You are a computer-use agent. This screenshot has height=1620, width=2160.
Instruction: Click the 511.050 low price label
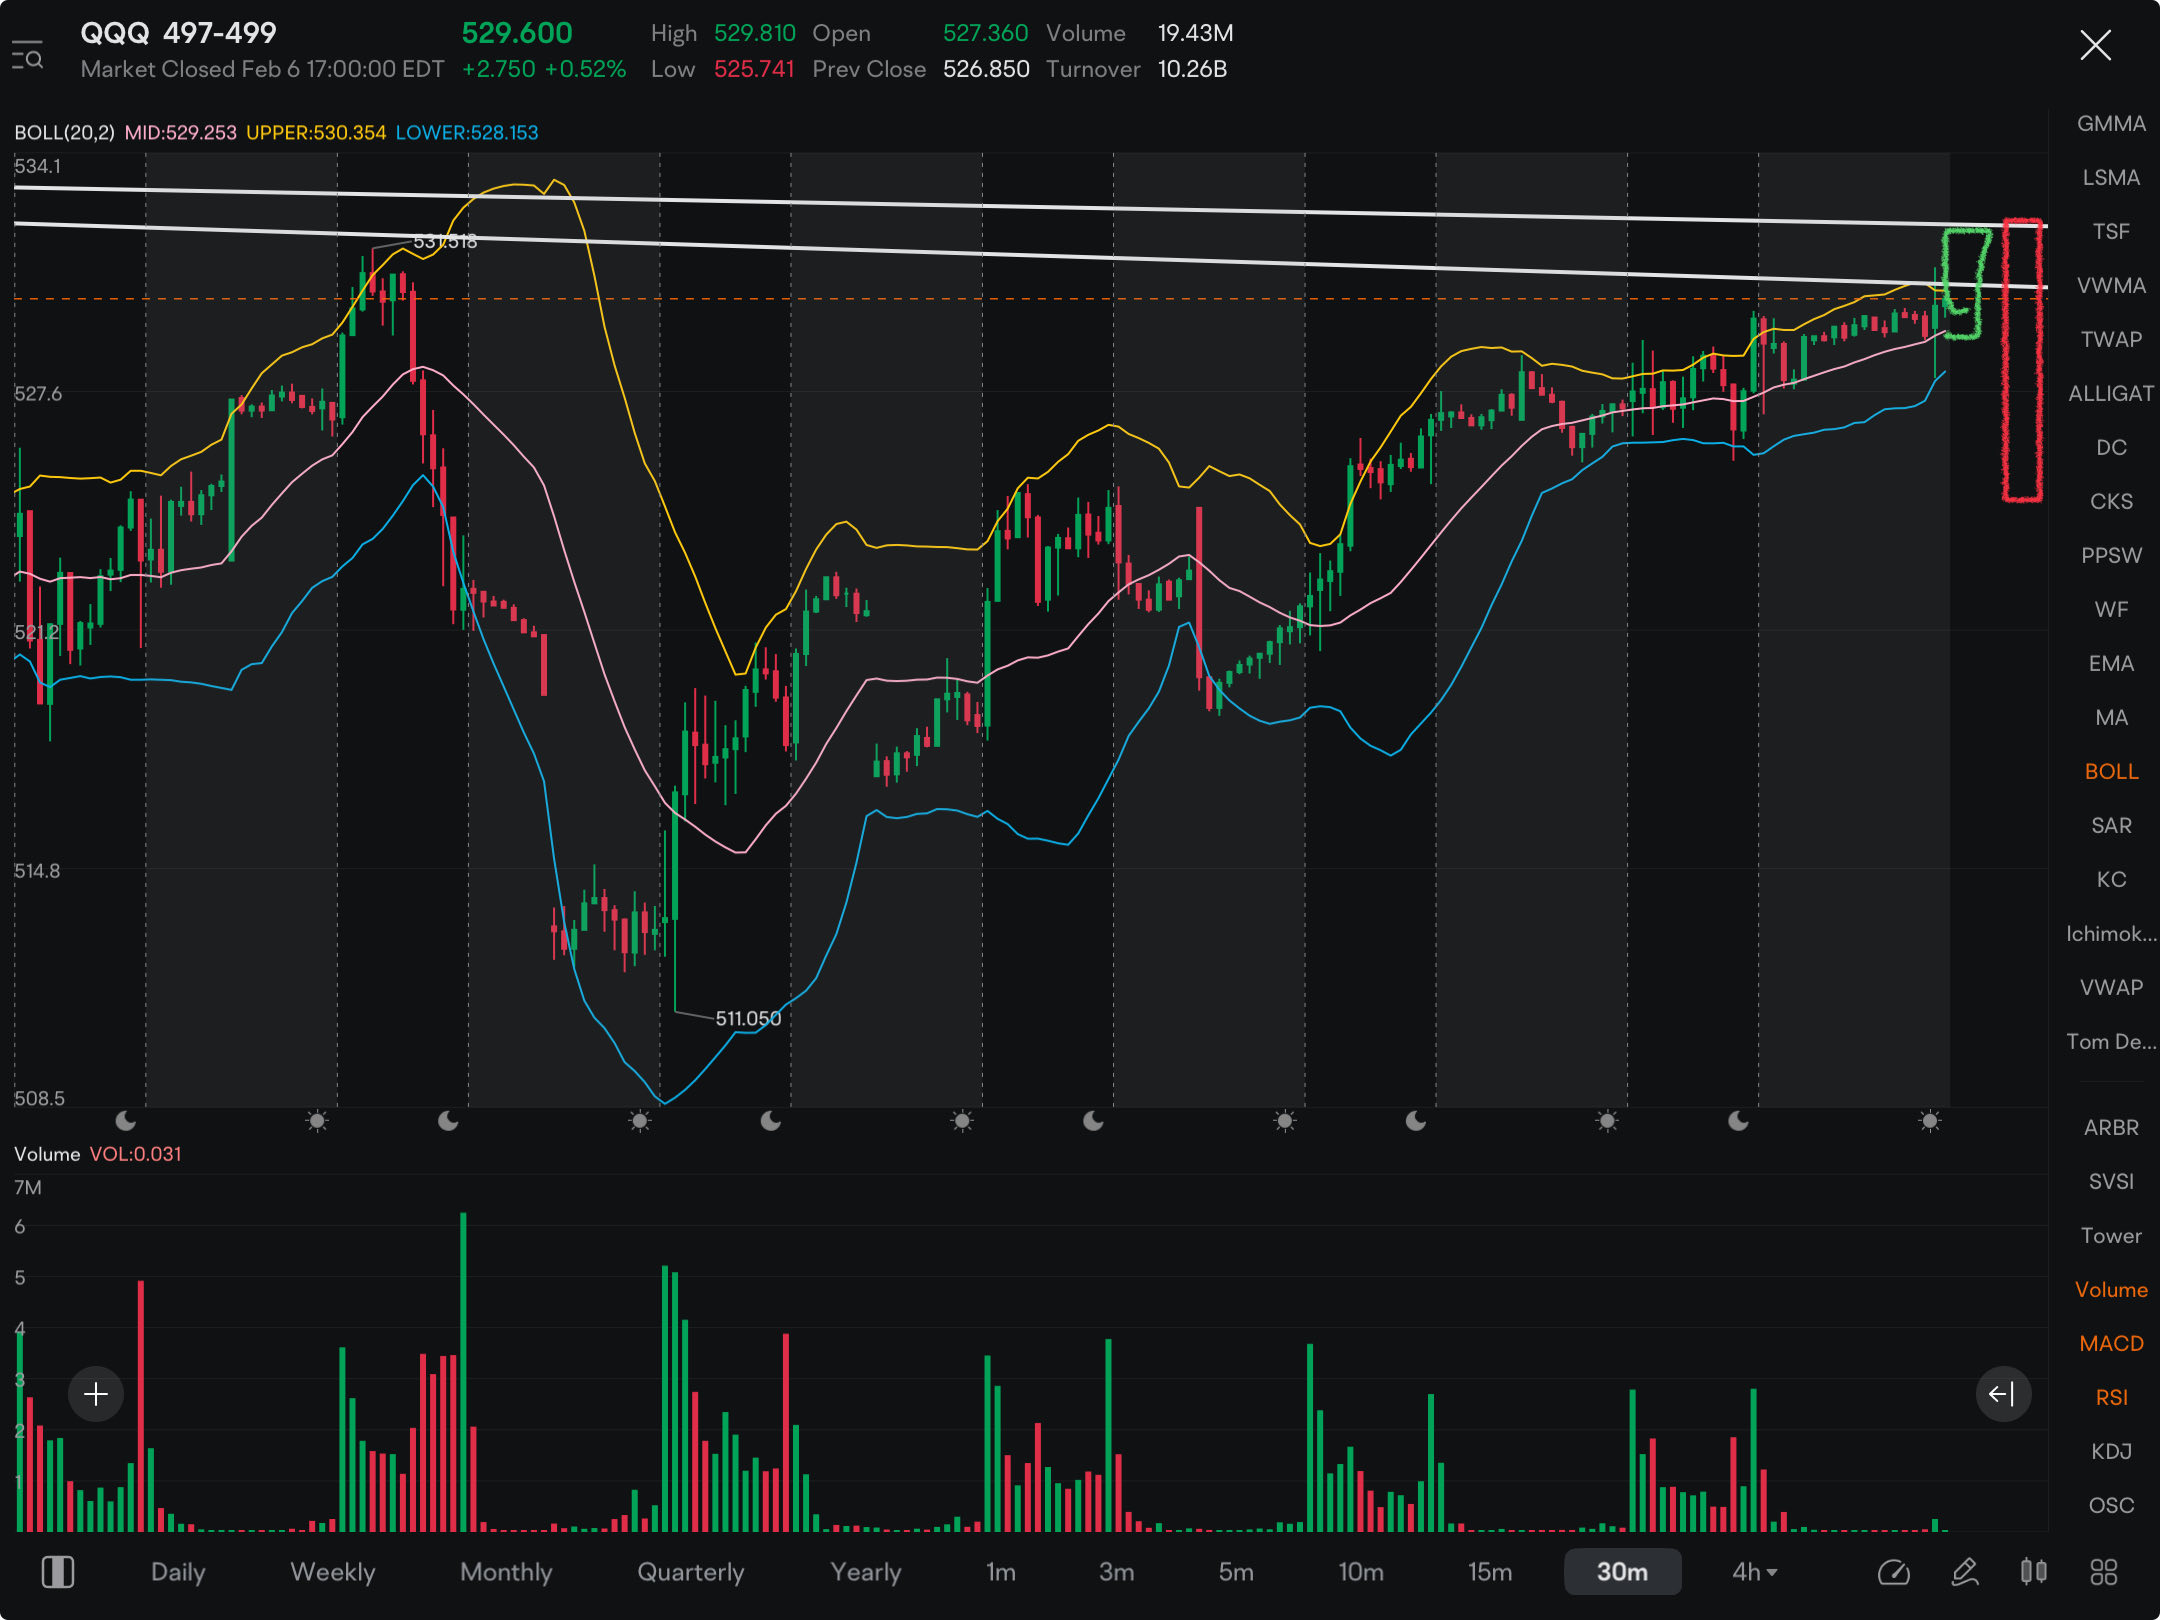pos(748,1018)
